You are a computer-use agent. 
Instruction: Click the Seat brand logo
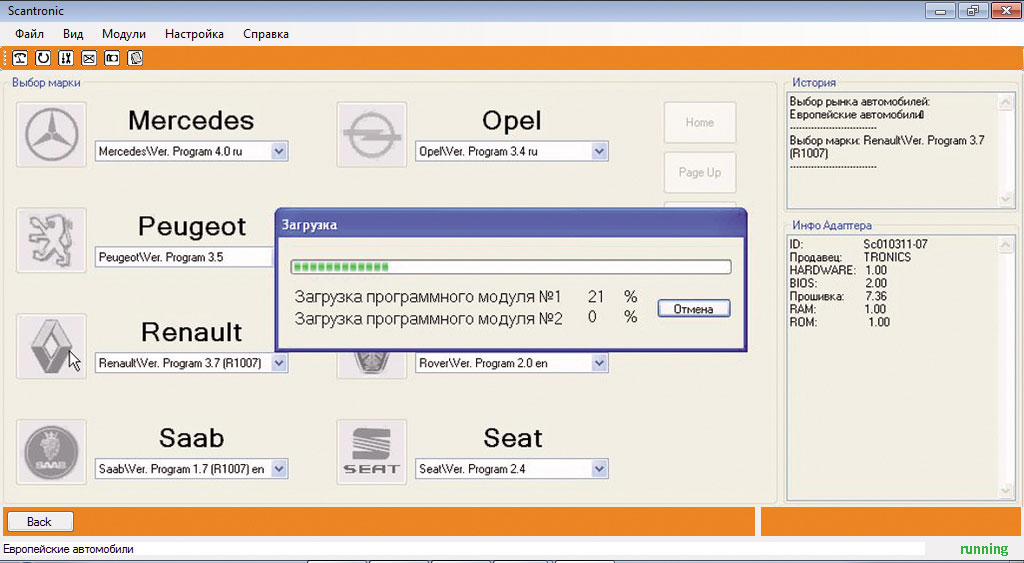click(x=371, y=452)
